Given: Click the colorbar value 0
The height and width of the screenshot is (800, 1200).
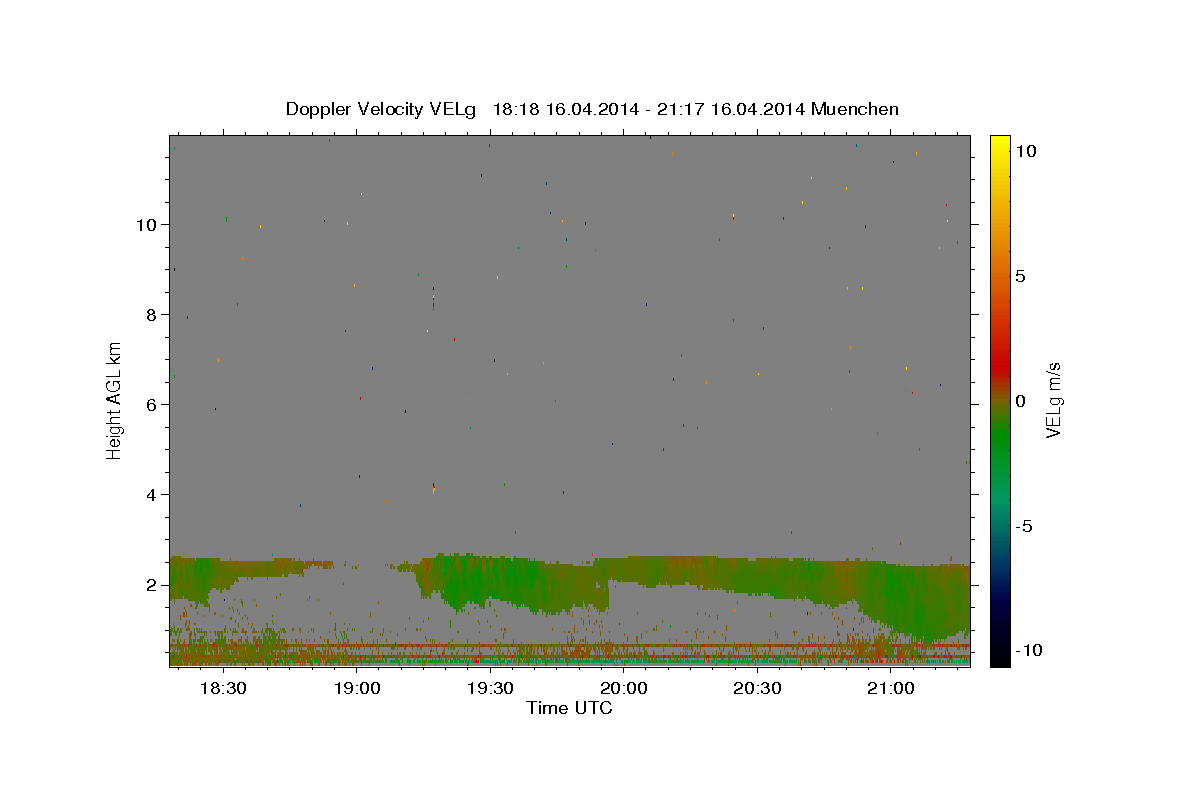Looking at the screenshot, I should tap(1021, 401).
